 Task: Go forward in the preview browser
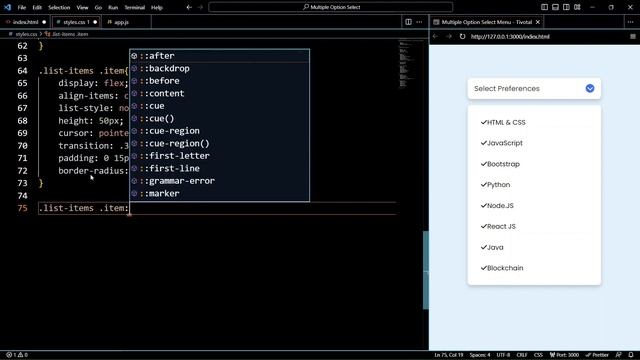449,36
